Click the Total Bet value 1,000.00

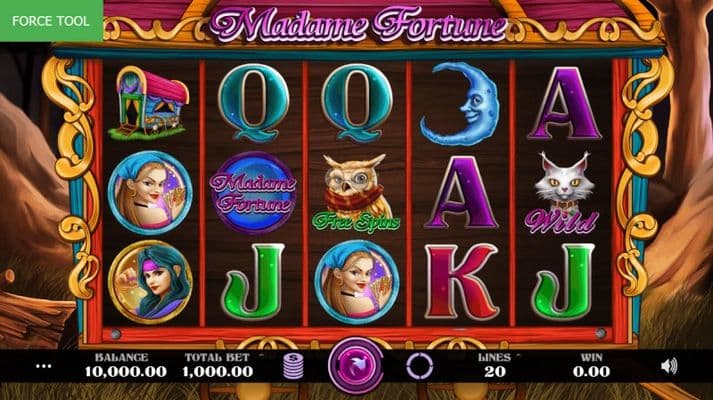(217, 372)
